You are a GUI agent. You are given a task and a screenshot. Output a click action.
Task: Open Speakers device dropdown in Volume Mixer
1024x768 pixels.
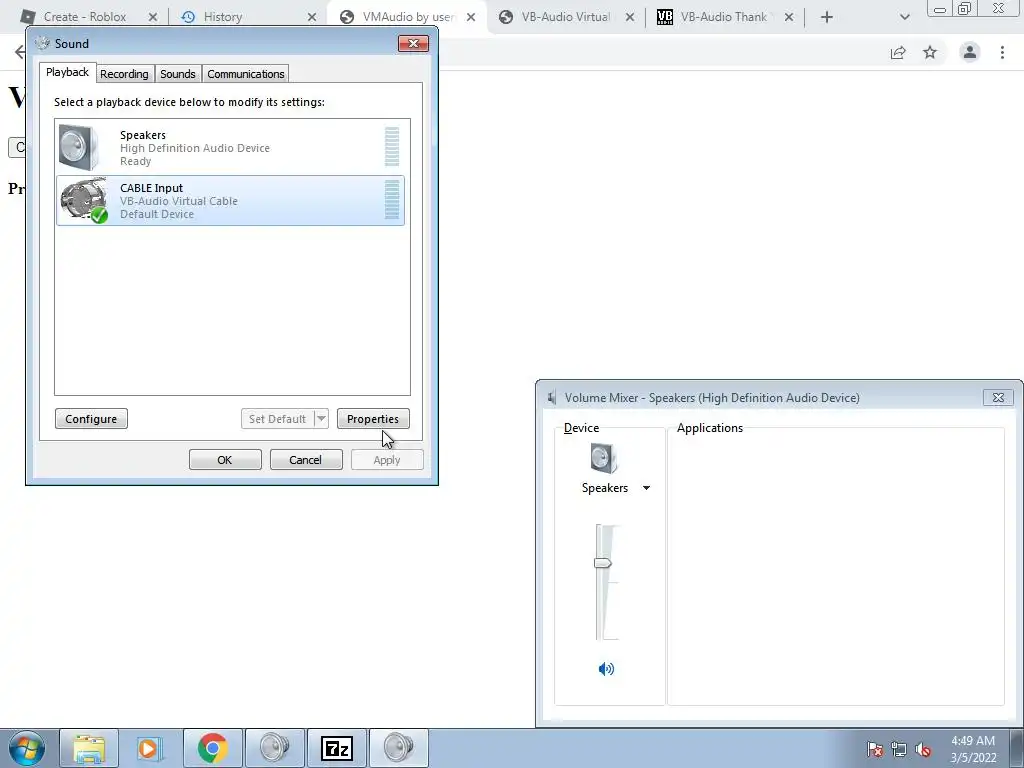coord(646,488)
